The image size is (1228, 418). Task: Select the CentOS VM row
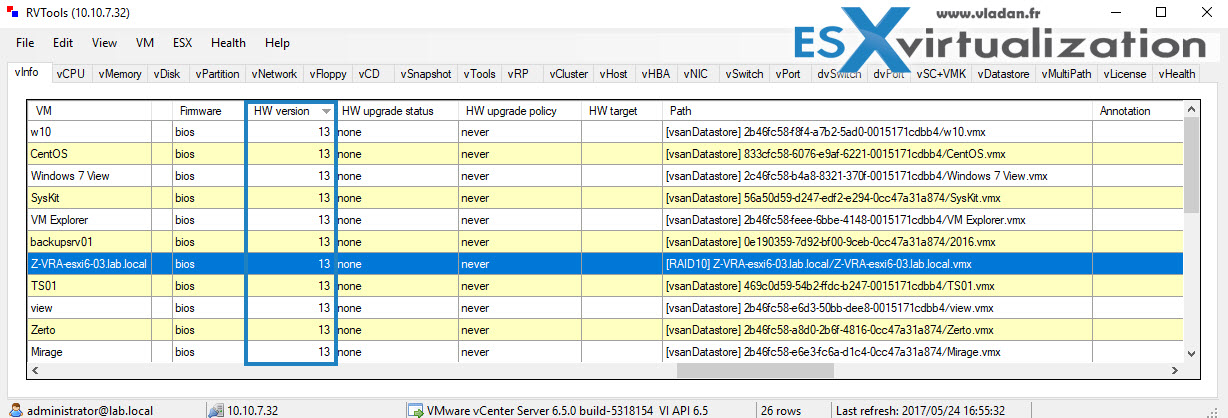pyautogui.click(x=605, y=154)
